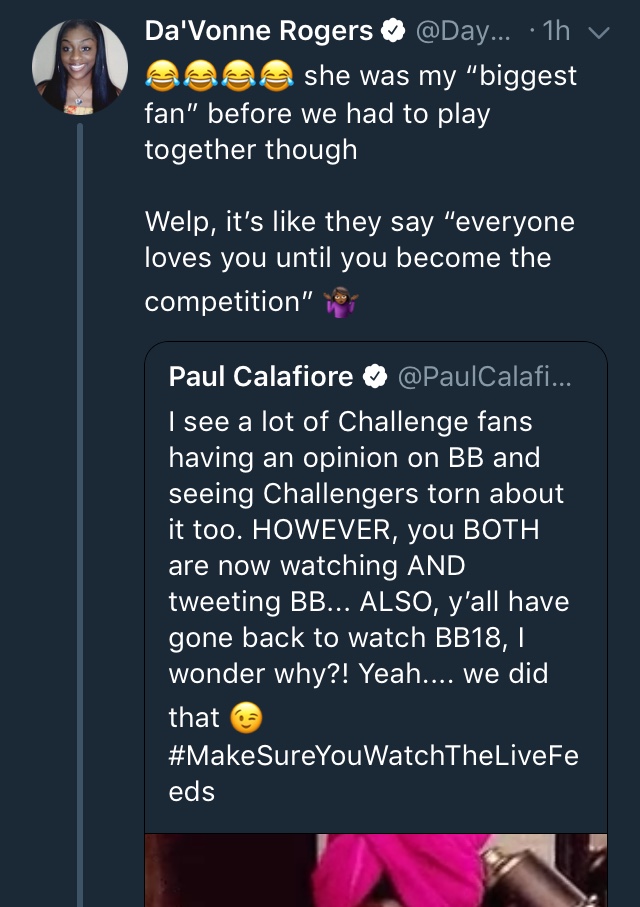Click the winking face emoji
640x907 pixels.
[246, 718]
